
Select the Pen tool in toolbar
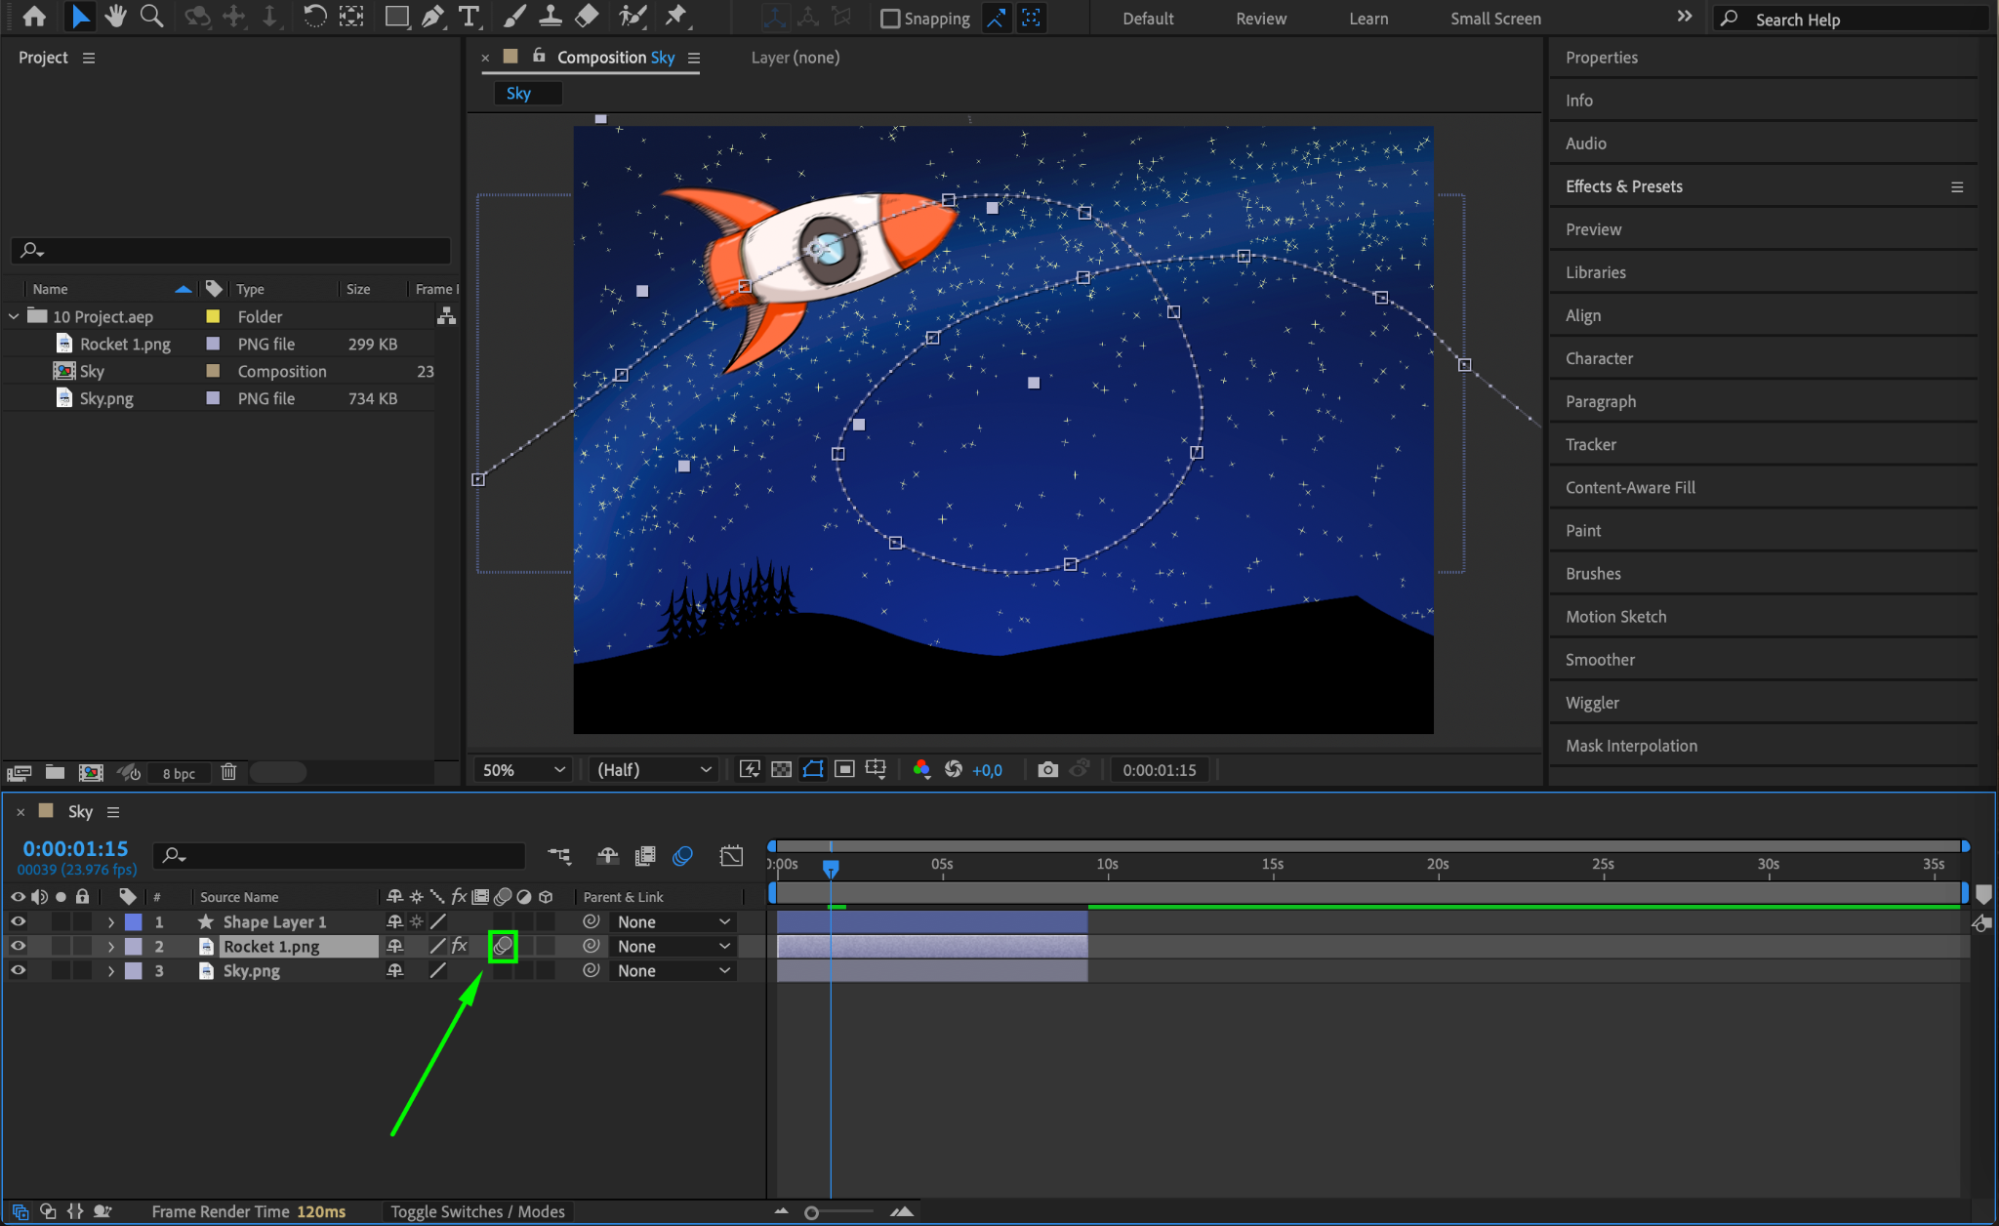433,16
